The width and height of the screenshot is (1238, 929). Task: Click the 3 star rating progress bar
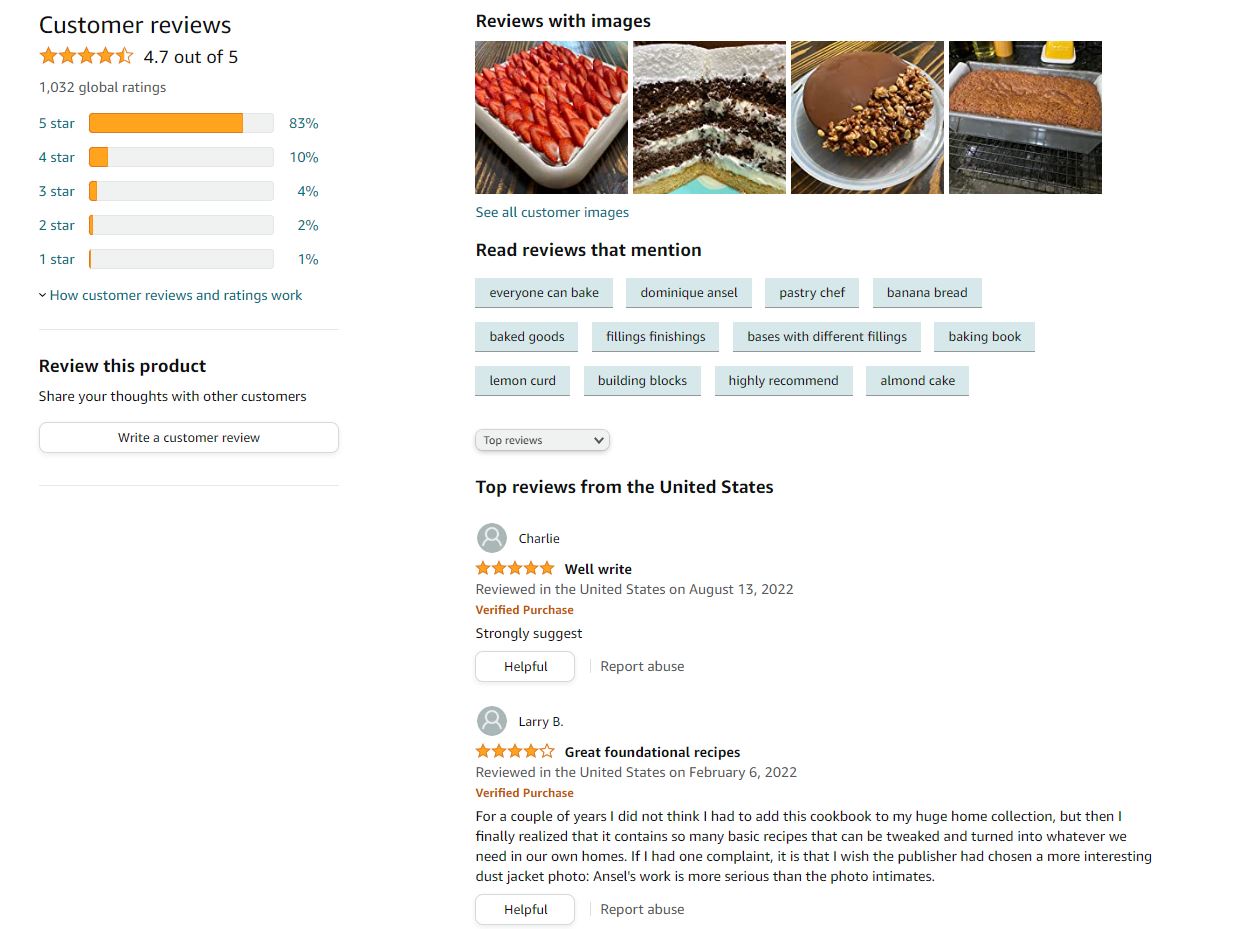click(x=180, y=190)
